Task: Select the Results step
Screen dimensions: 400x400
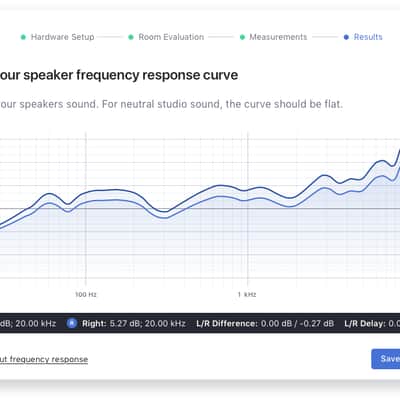Action: [x=368, y=37]
